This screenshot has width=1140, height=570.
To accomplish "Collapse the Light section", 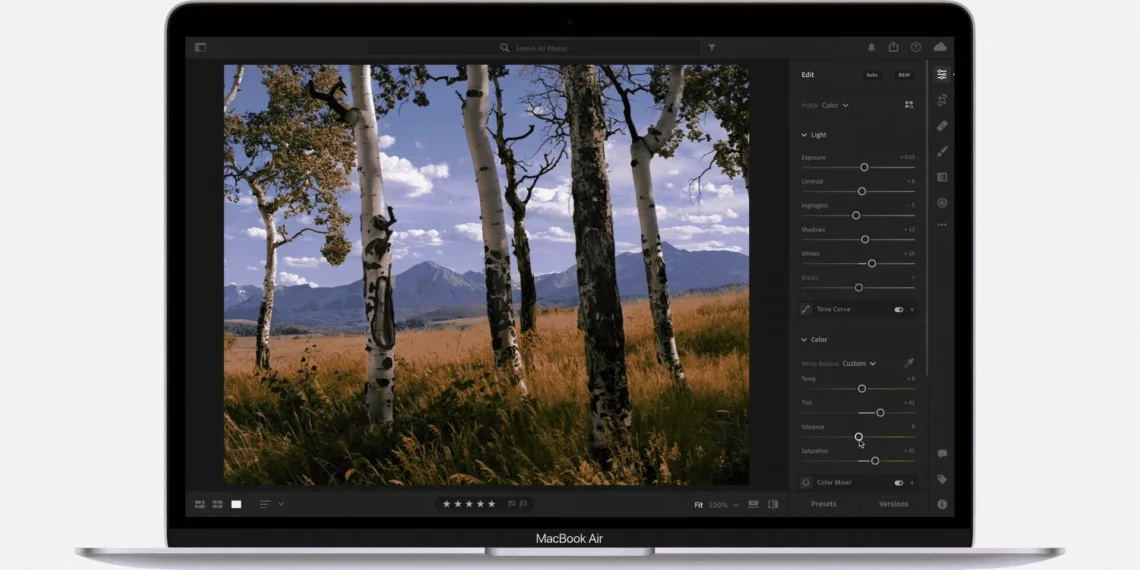I will (804, 135).
